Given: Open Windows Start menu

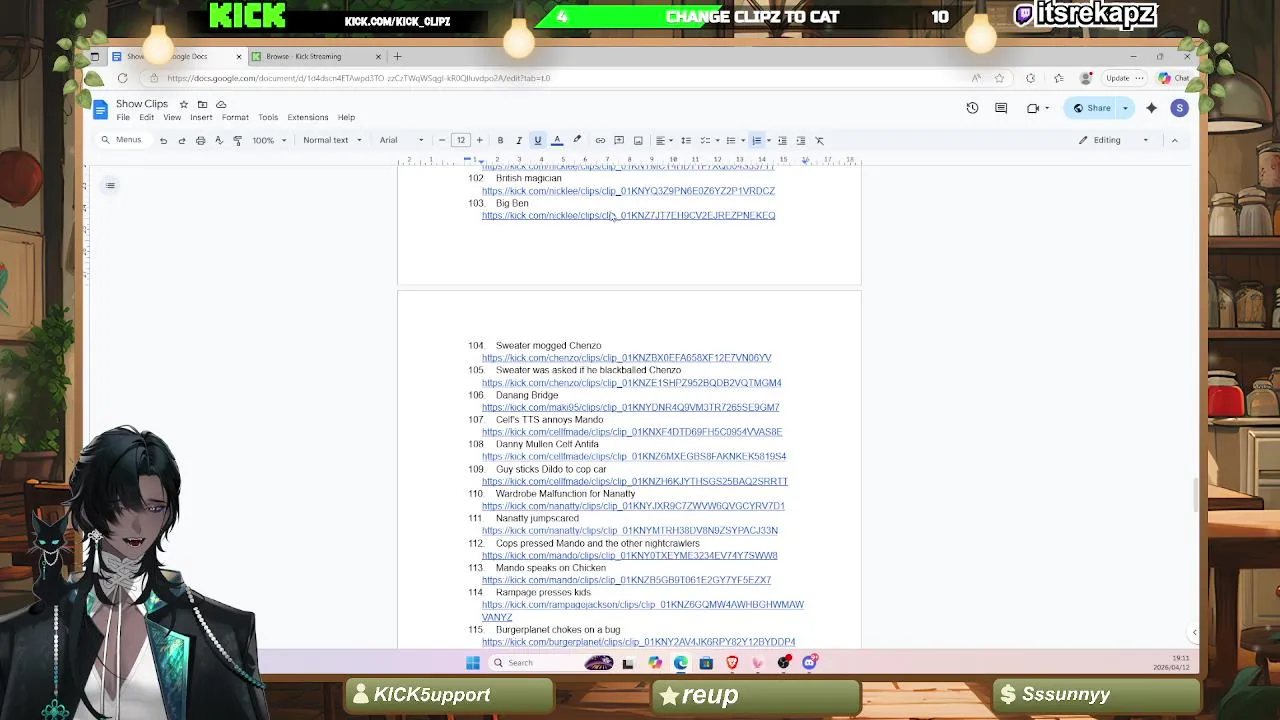Looking at the screenshot, I should (472, 663).
